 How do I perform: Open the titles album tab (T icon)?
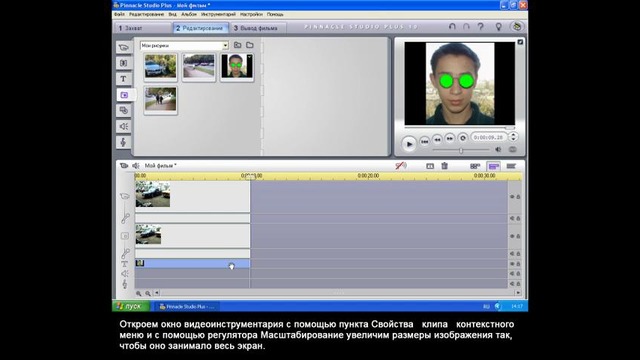pos(124,79)
